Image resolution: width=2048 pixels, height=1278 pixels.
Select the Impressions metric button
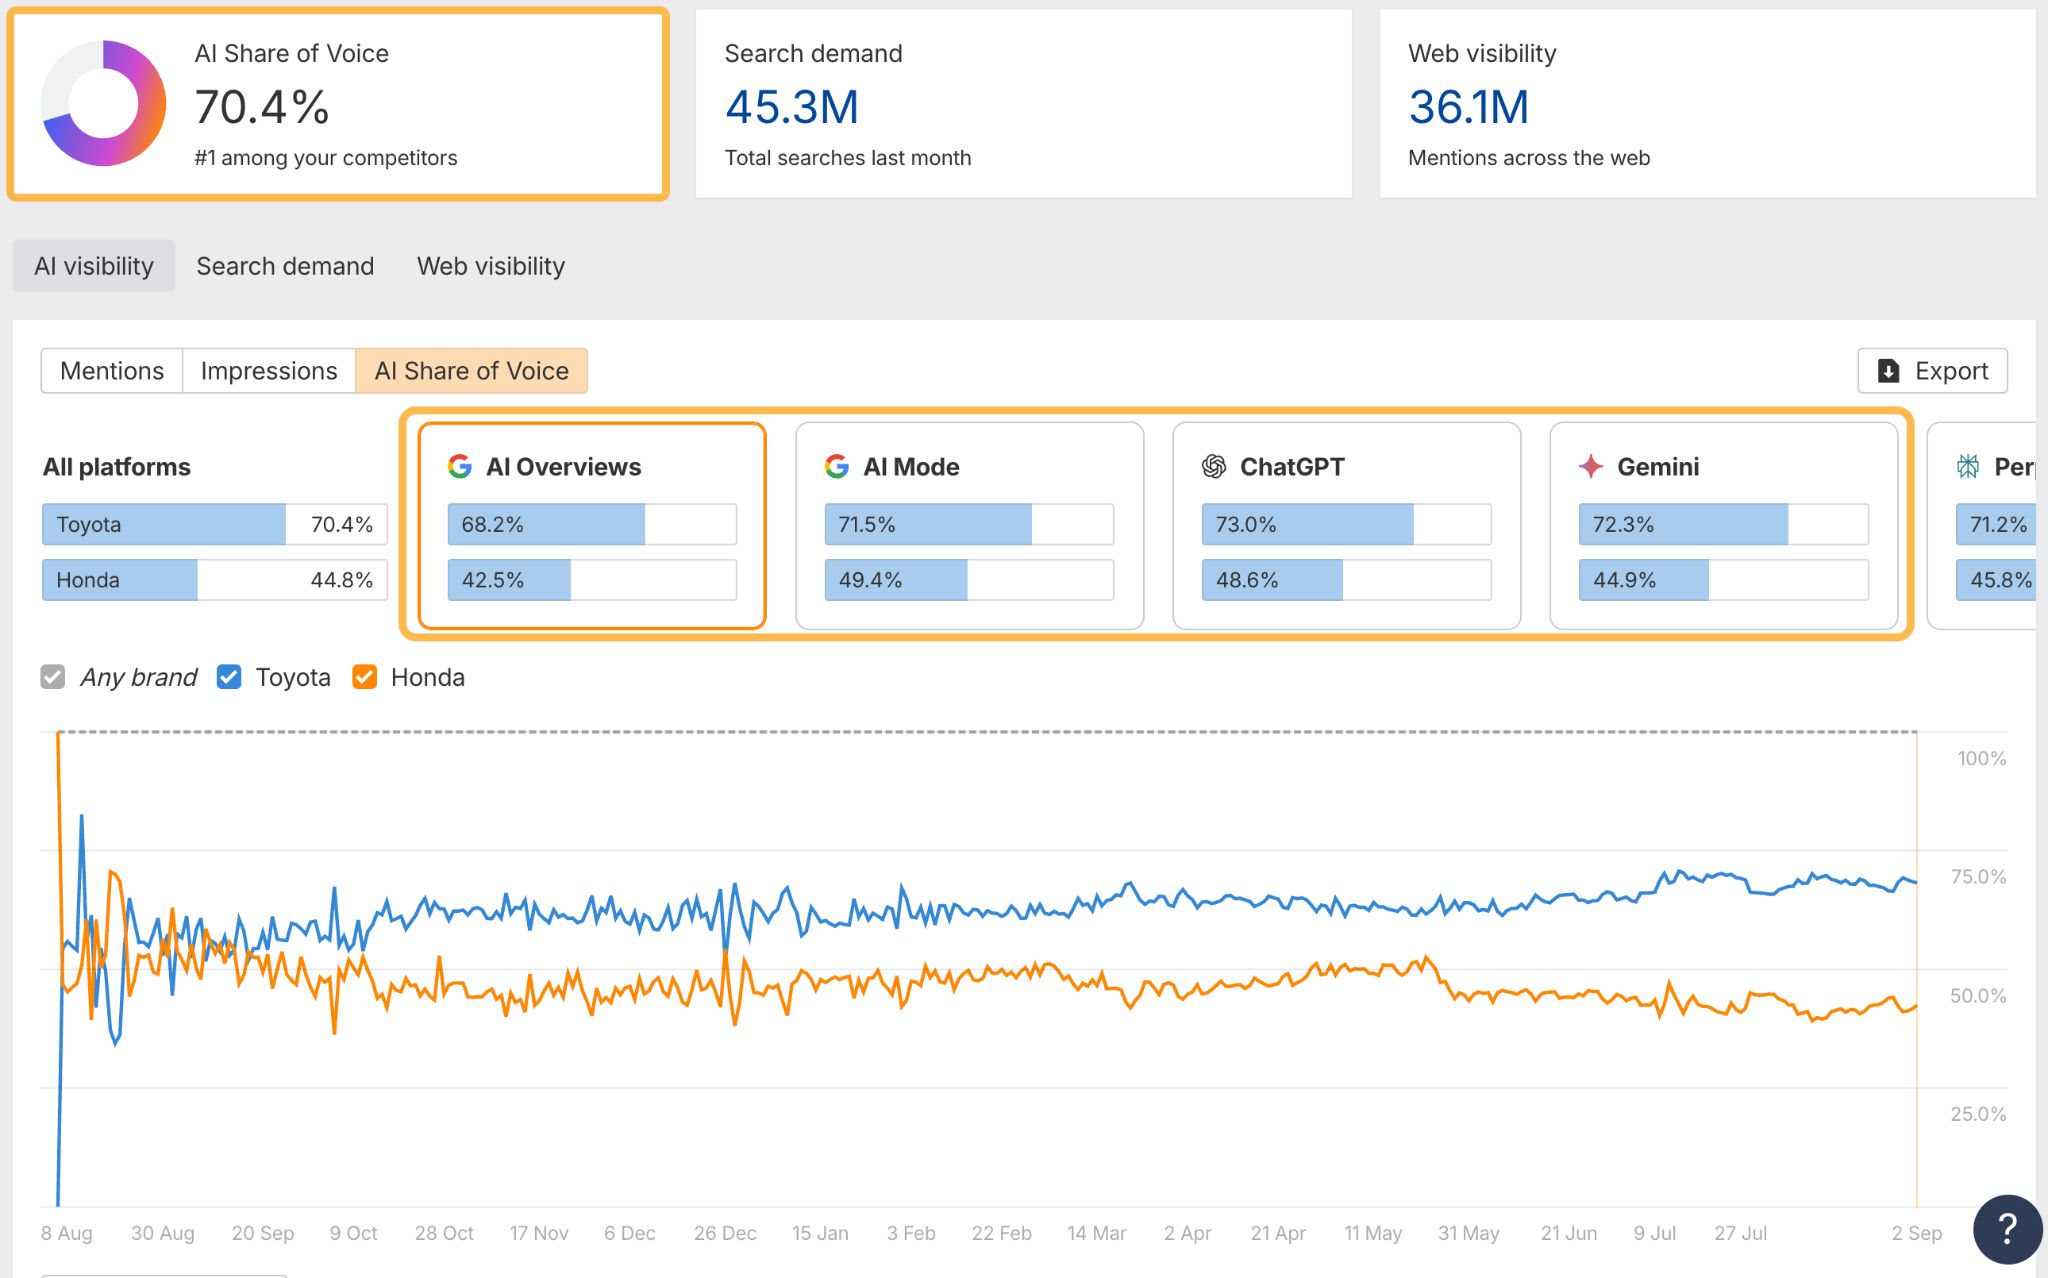pyautogui.click(x=269, y=371)
